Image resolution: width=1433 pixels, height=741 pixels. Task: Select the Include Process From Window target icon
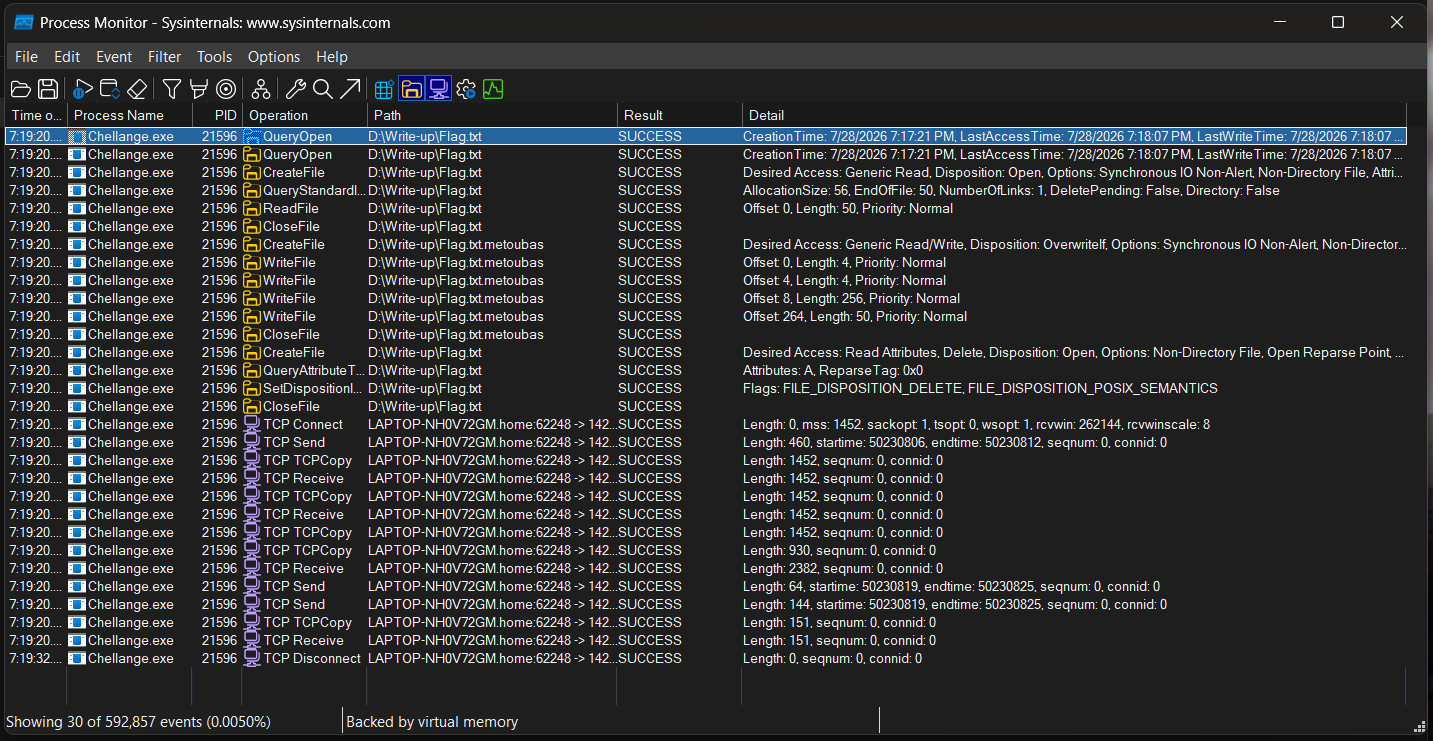point(226,89)
